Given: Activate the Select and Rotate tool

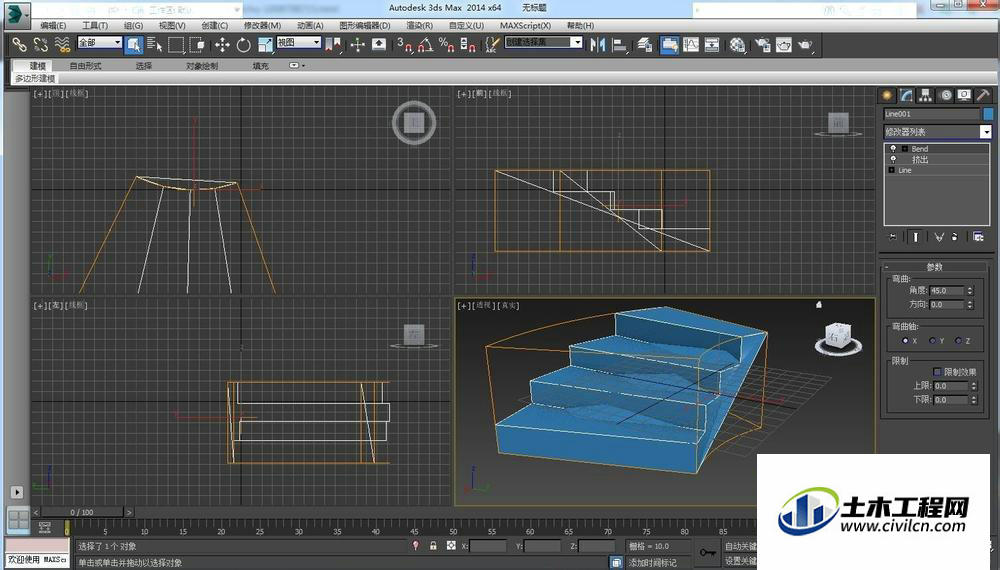Looking at the screenshot, I should [x=244, y=45].
